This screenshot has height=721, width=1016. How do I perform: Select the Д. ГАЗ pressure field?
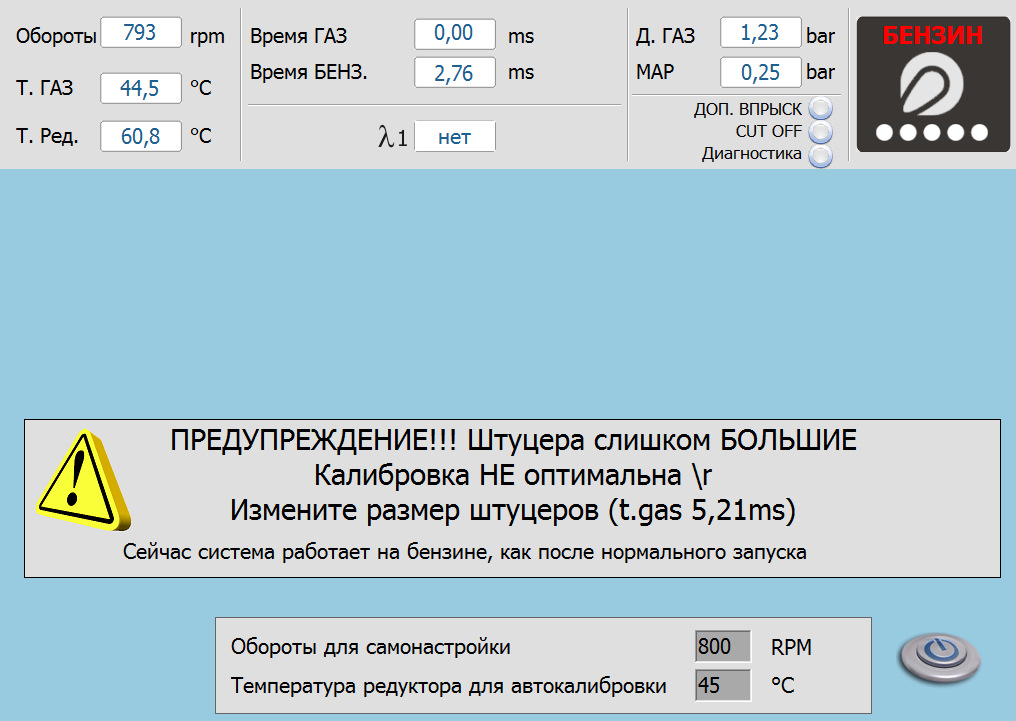pyautogui.click(x=761, y=32)
